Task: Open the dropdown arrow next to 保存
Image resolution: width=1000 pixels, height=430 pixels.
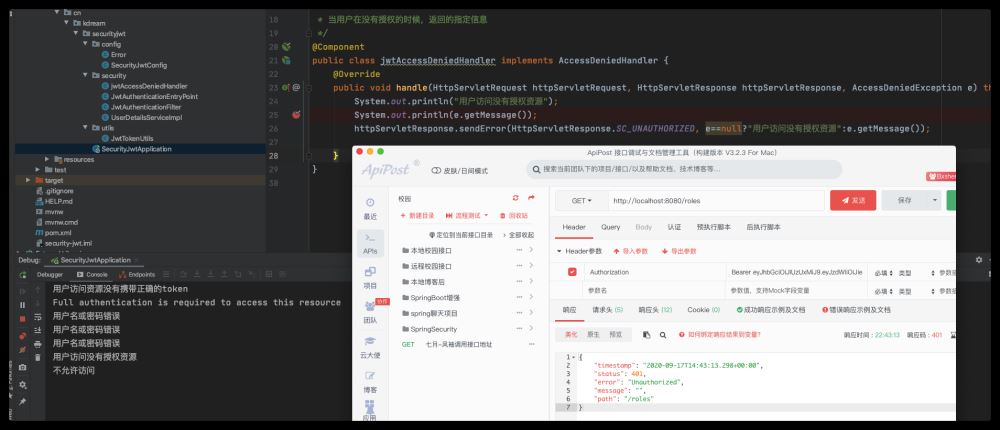Action: point(935,200)
